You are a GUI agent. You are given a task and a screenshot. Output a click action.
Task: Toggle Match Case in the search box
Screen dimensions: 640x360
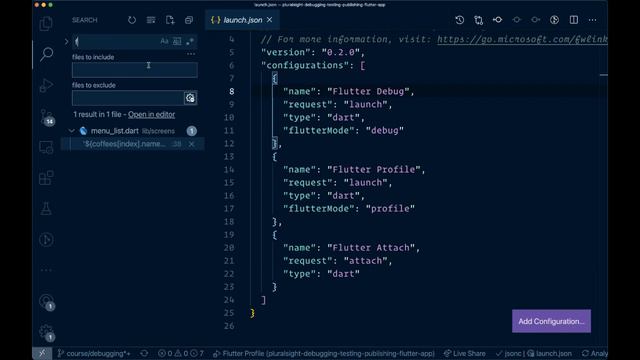point(164,41)
